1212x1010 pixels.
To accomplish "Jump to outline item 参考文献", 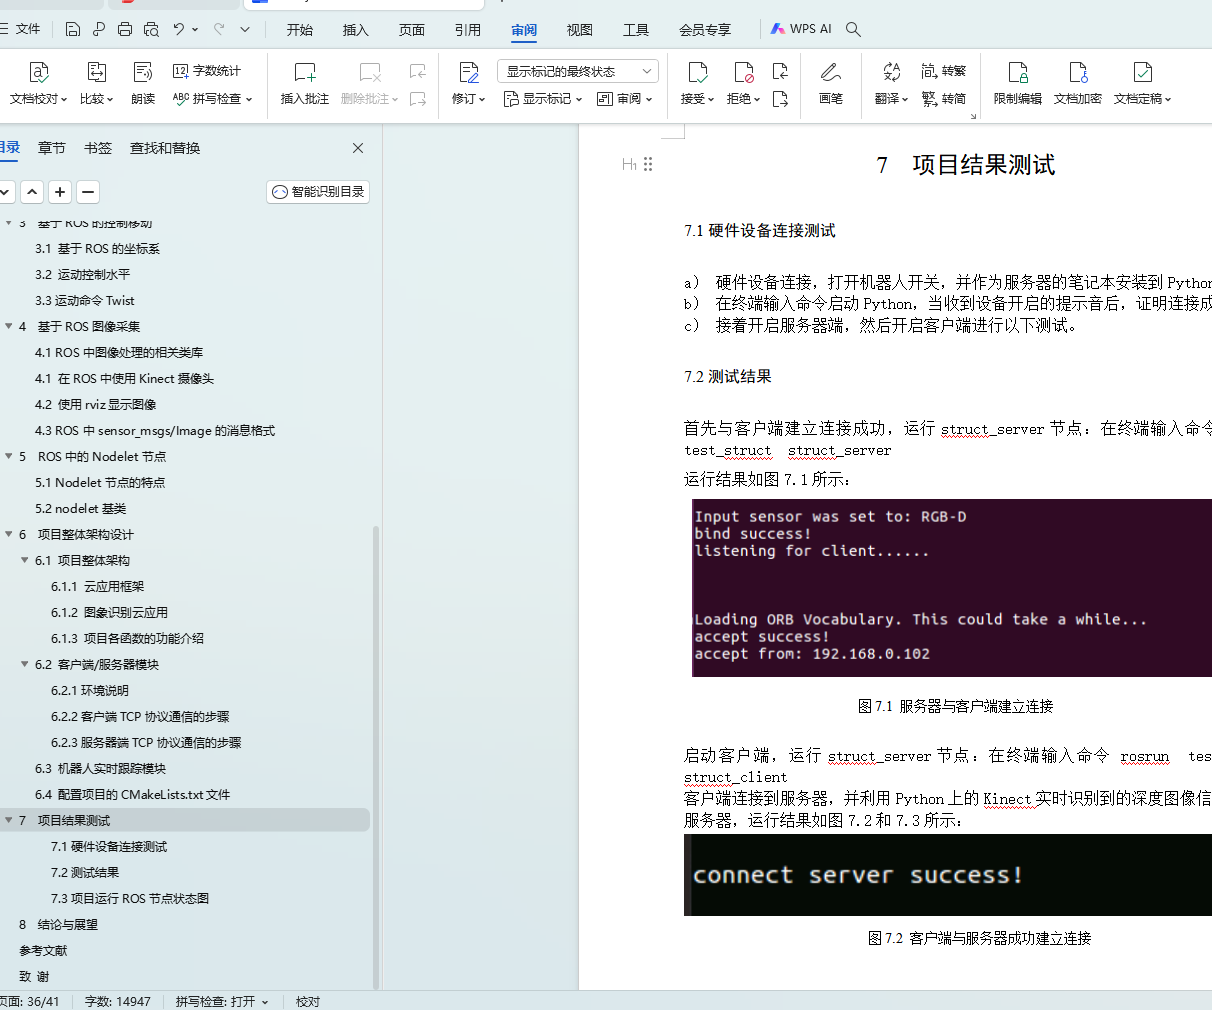I will pyautogui.click(x=43, y=950).
